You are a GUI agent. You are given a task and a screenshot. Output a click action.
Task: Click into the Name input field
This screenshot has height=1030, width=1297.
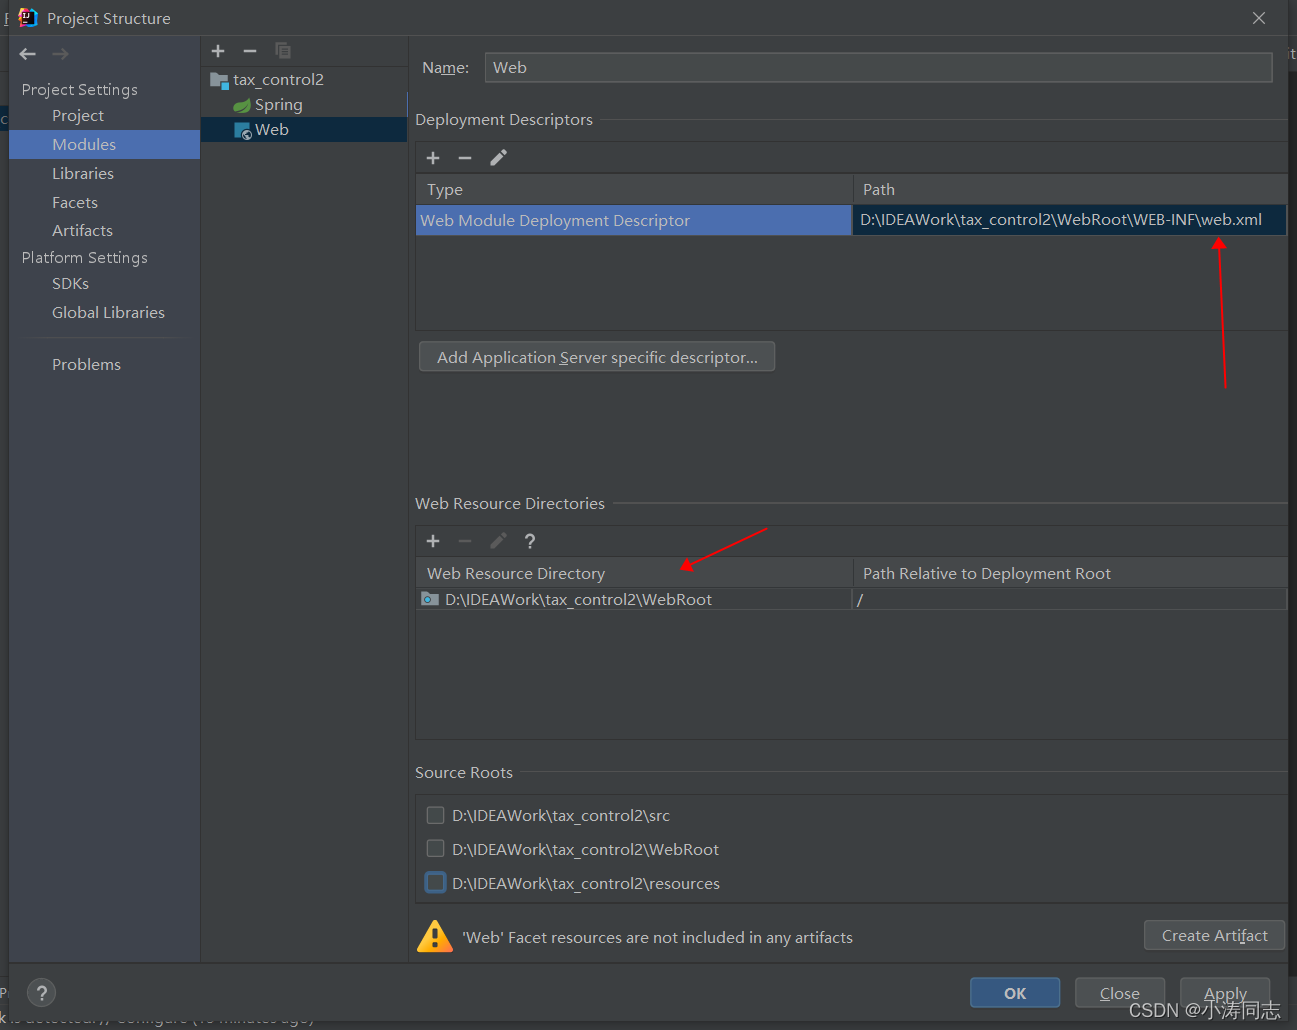(878, 68)
